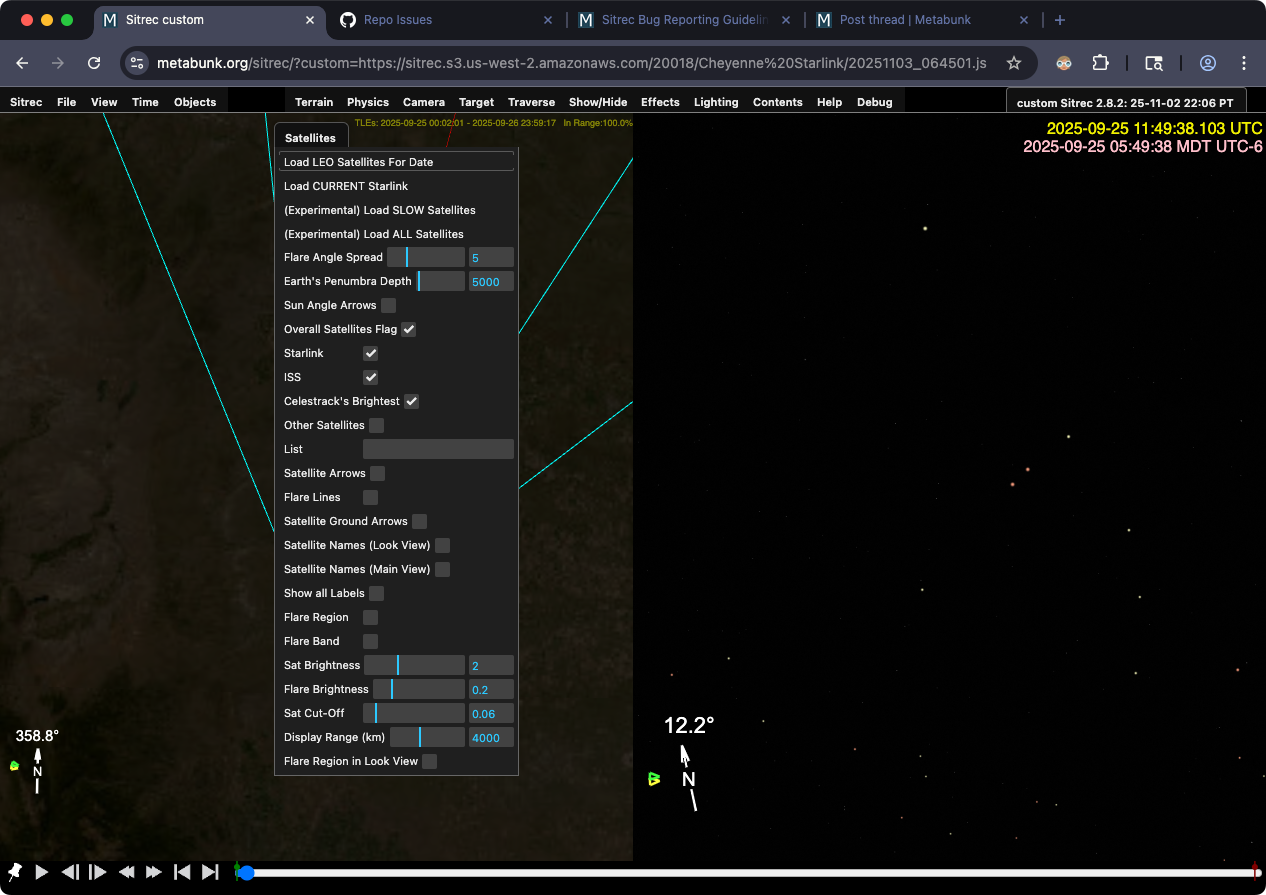Open the Show/Hide dropdown menu

tap(598, 102)
